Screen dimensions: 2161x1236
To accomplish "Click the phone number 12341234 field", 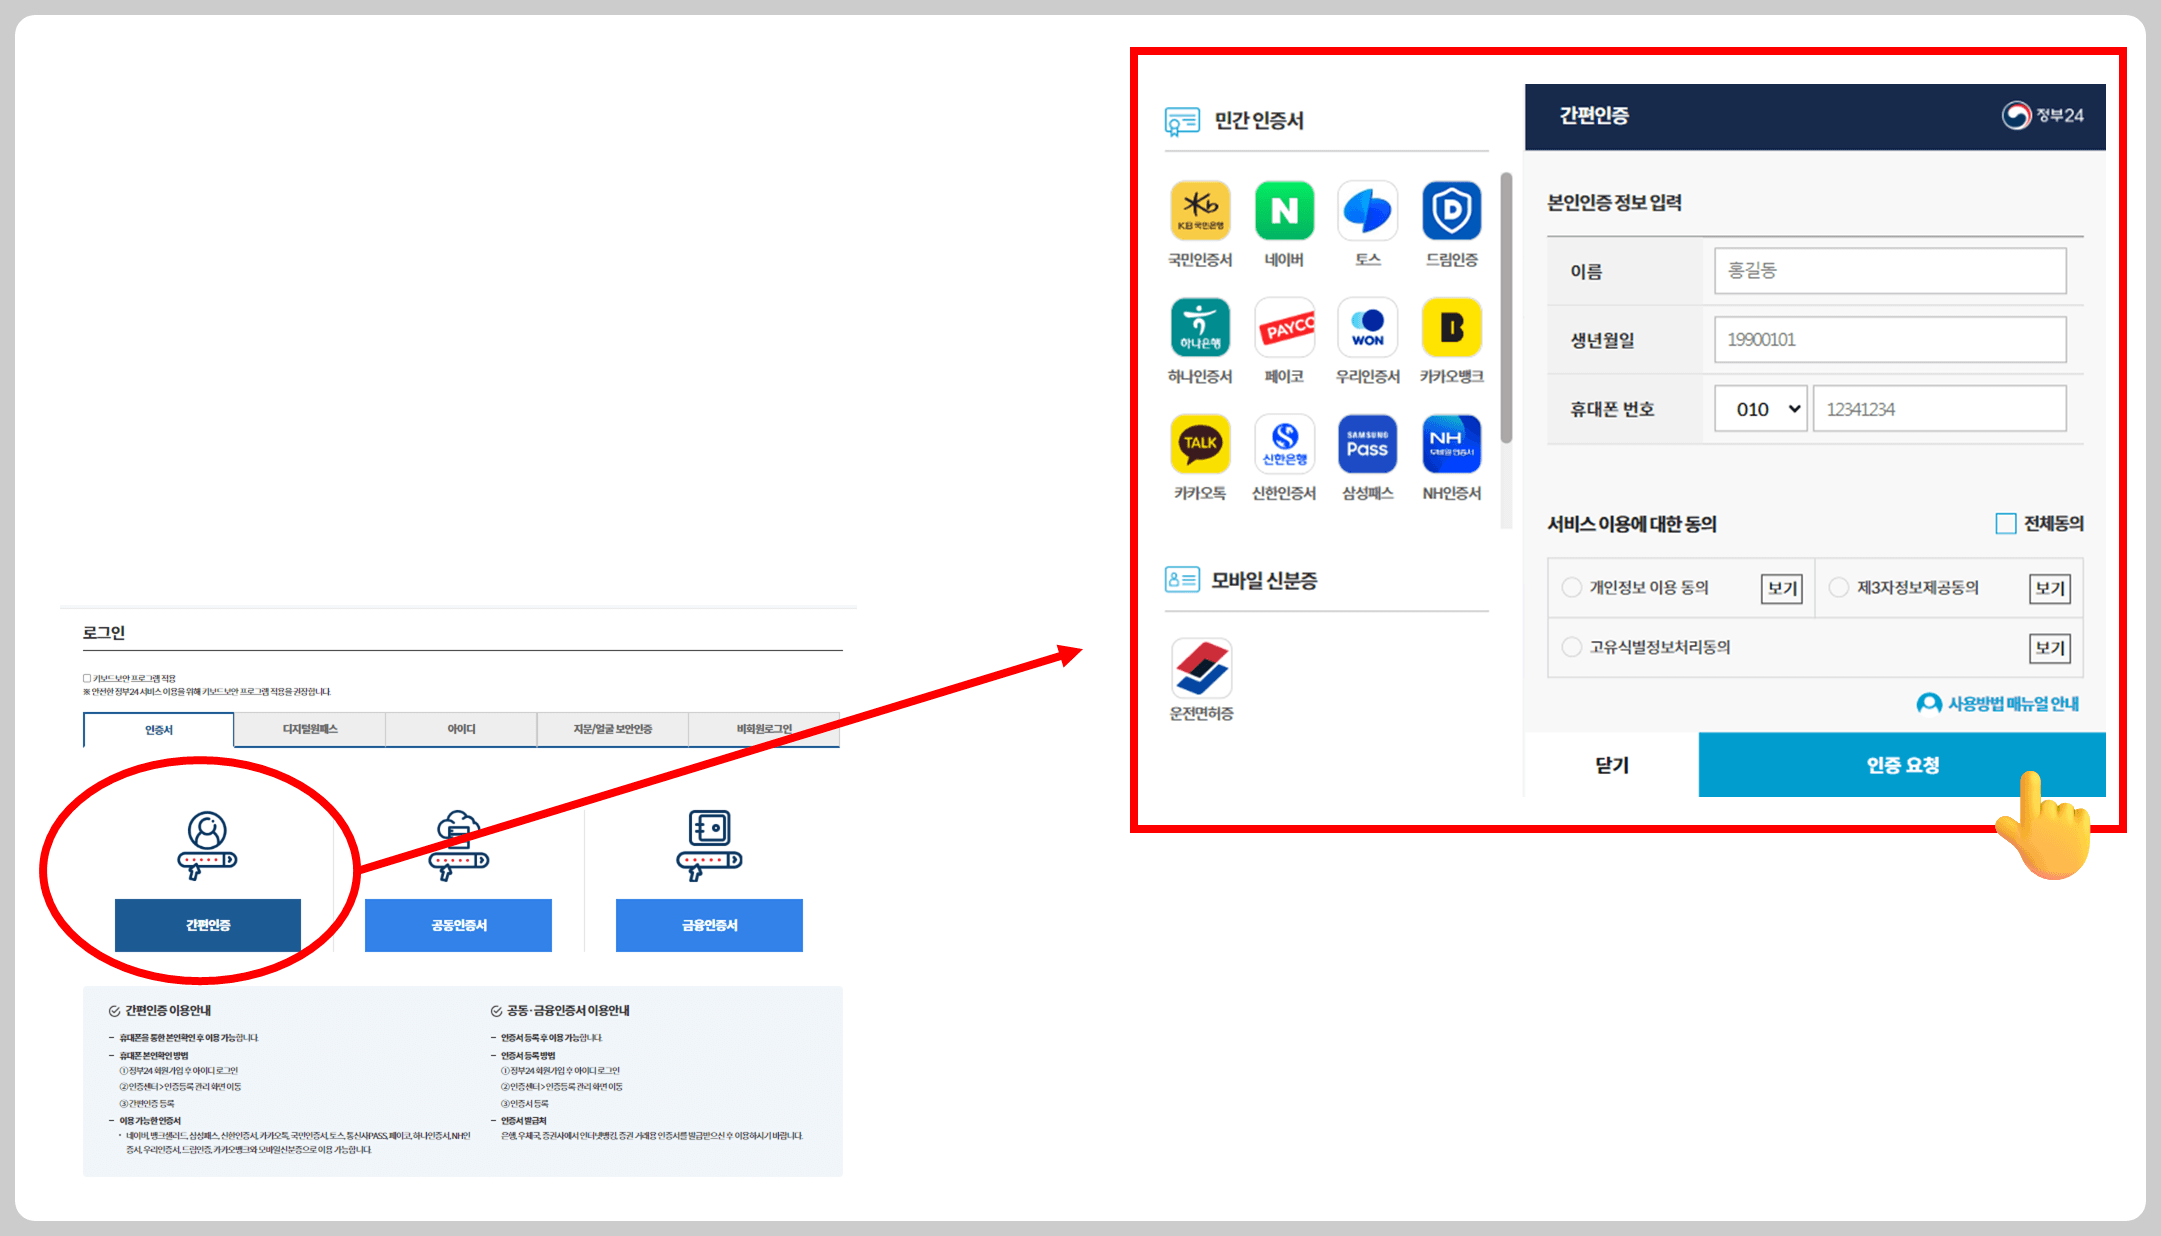I will click(x=1939, y=409).
